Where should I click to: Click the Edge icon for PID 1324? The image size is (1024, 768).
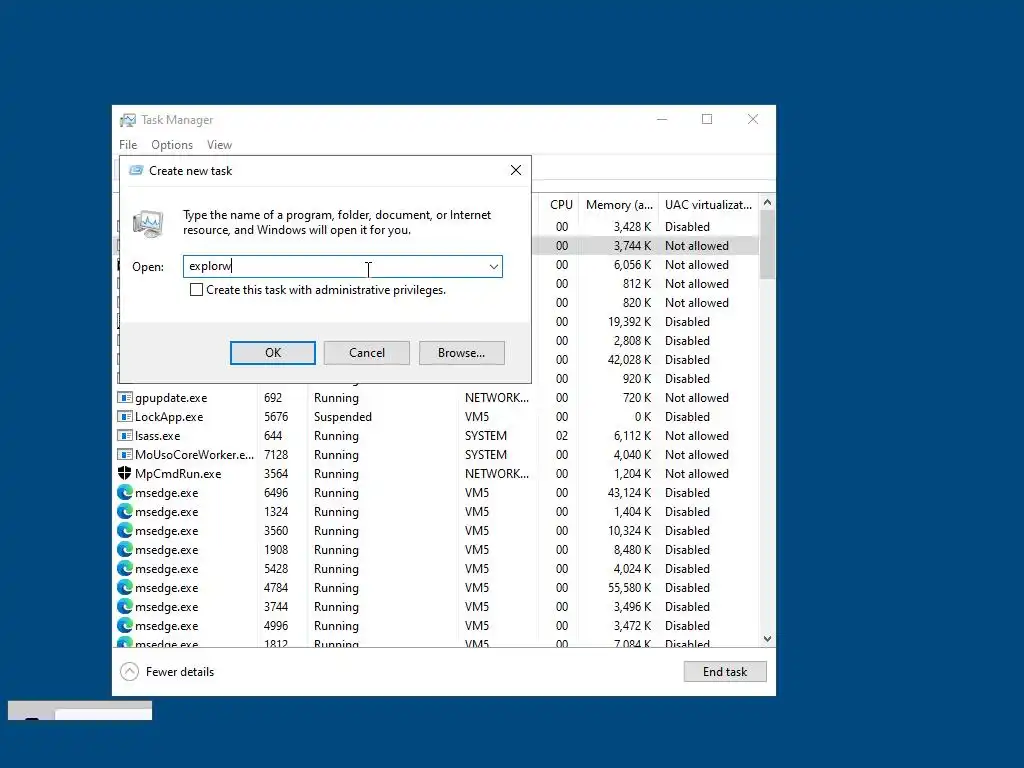coord(125,511)
